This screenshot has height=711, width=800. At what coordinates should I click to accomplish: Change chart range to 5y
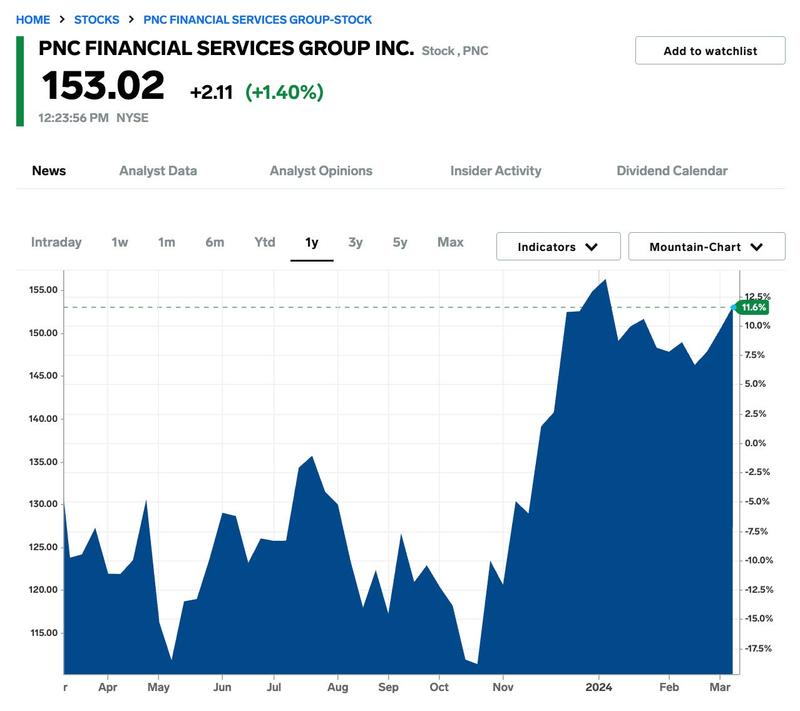400,242
